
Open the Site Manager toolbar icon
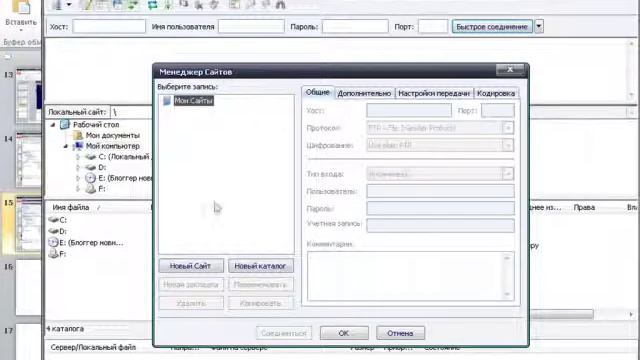57,4
